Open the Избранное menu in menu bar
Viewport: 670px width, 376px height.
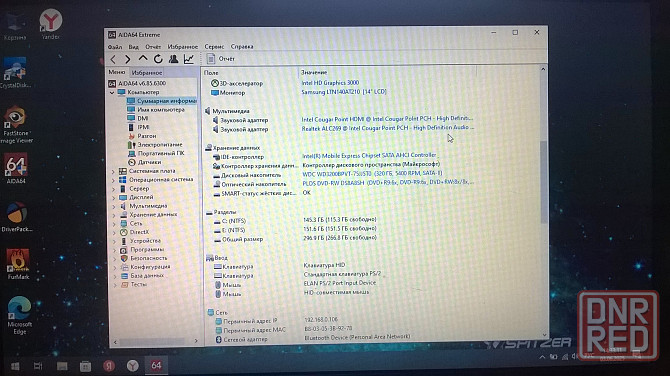point(182,47)
